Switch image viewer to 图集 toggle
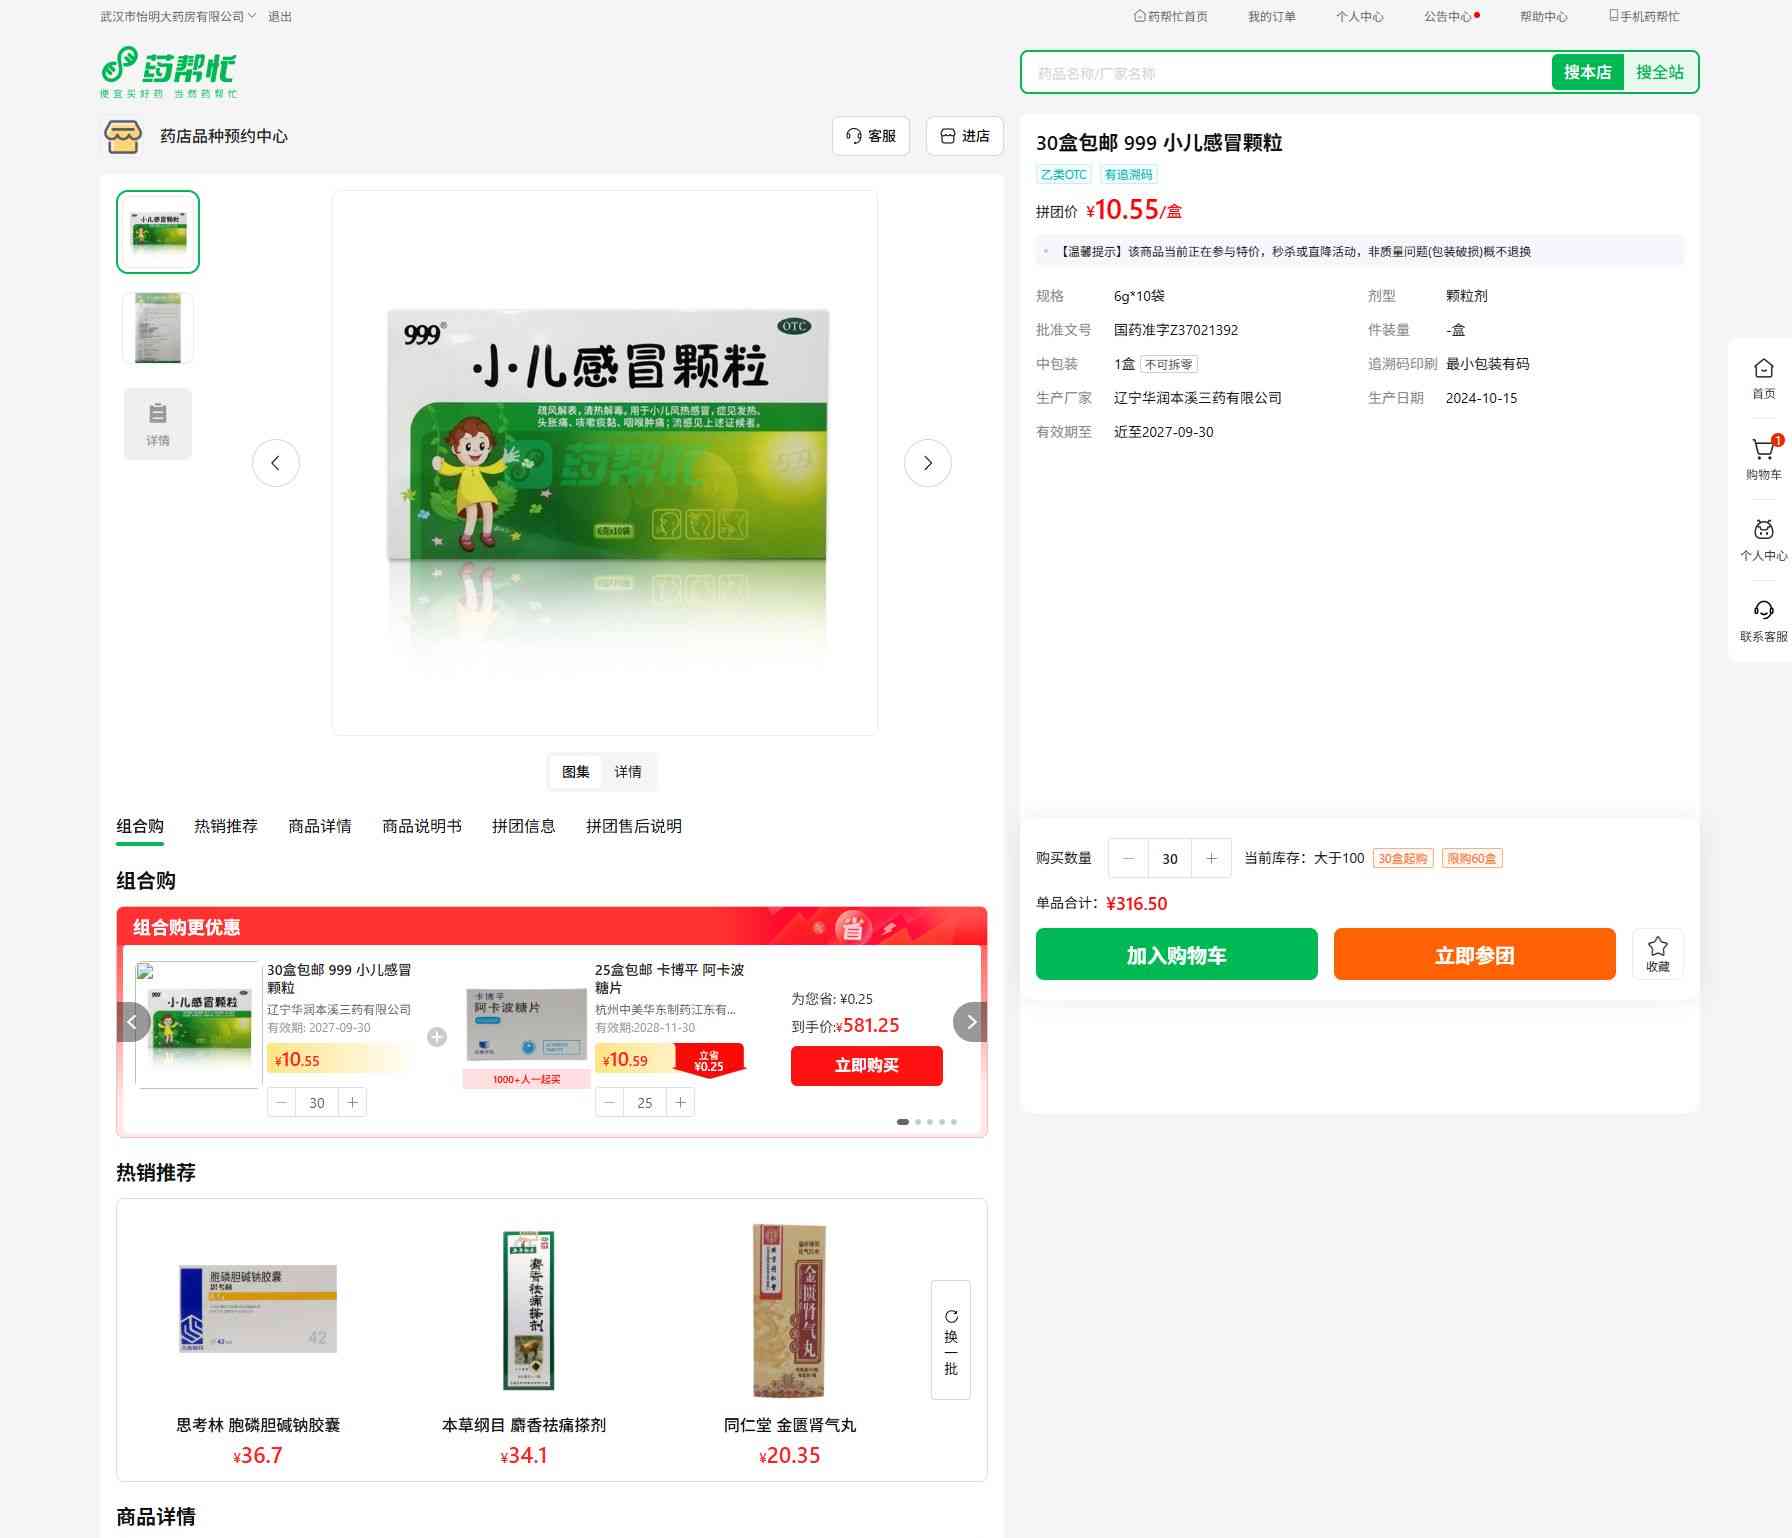Image resolution: width=1792 pixels, height=1538 pixels. coord(575,772)
